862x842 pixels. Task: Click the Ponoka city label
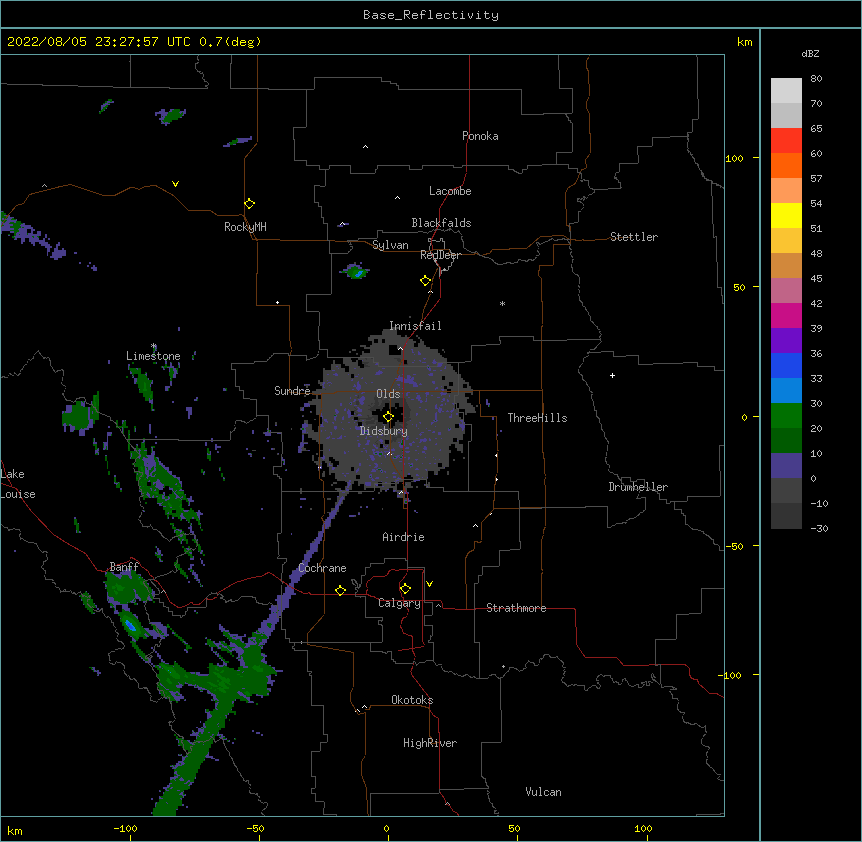coord(480,136)
